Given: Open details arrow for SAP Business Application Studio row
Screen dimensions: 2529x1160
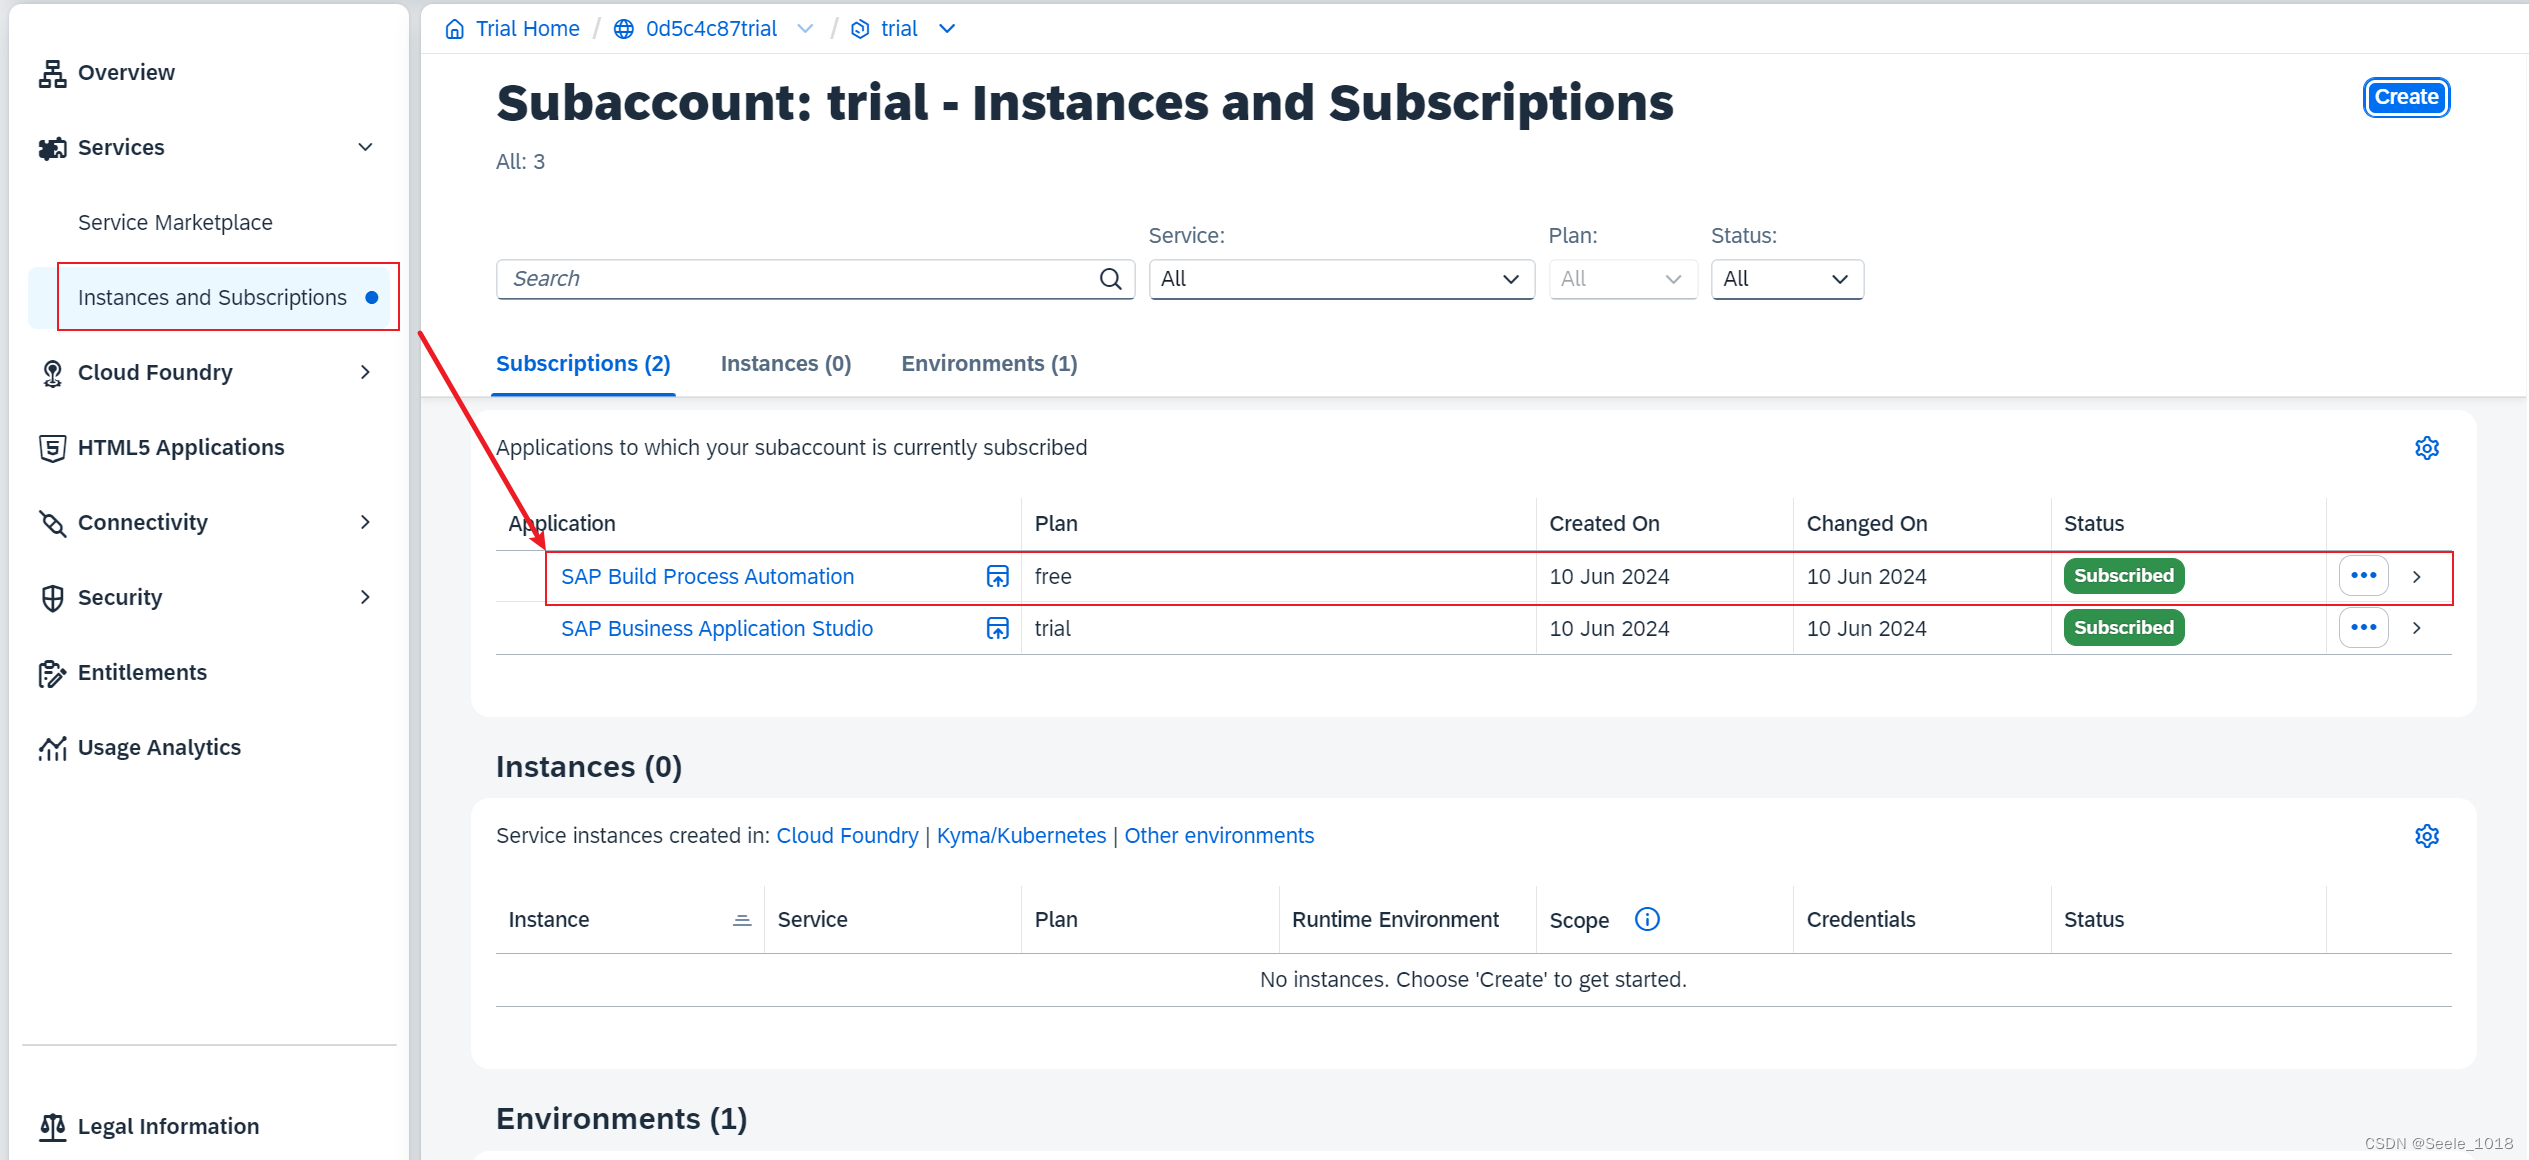Looking at the screenshot, I should (x=2417, y=628).
